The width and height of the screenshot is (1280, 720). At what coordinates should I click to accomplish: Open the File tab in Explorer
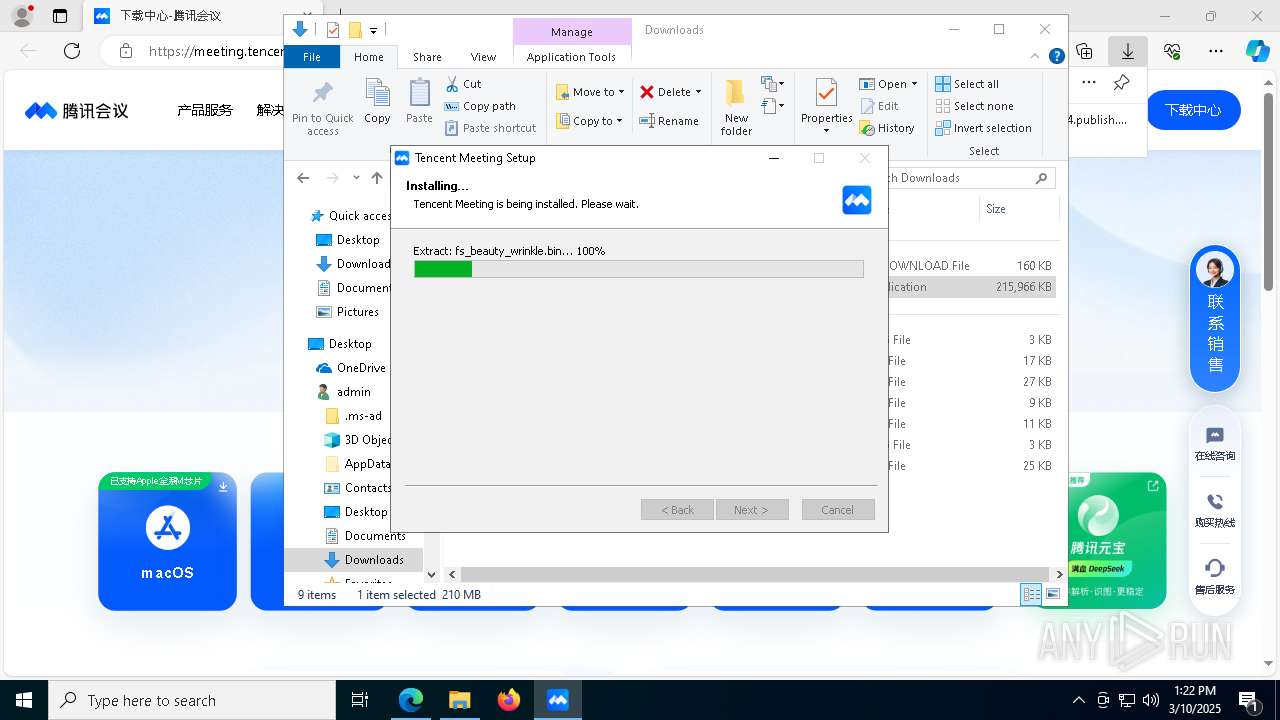point(312,57)
